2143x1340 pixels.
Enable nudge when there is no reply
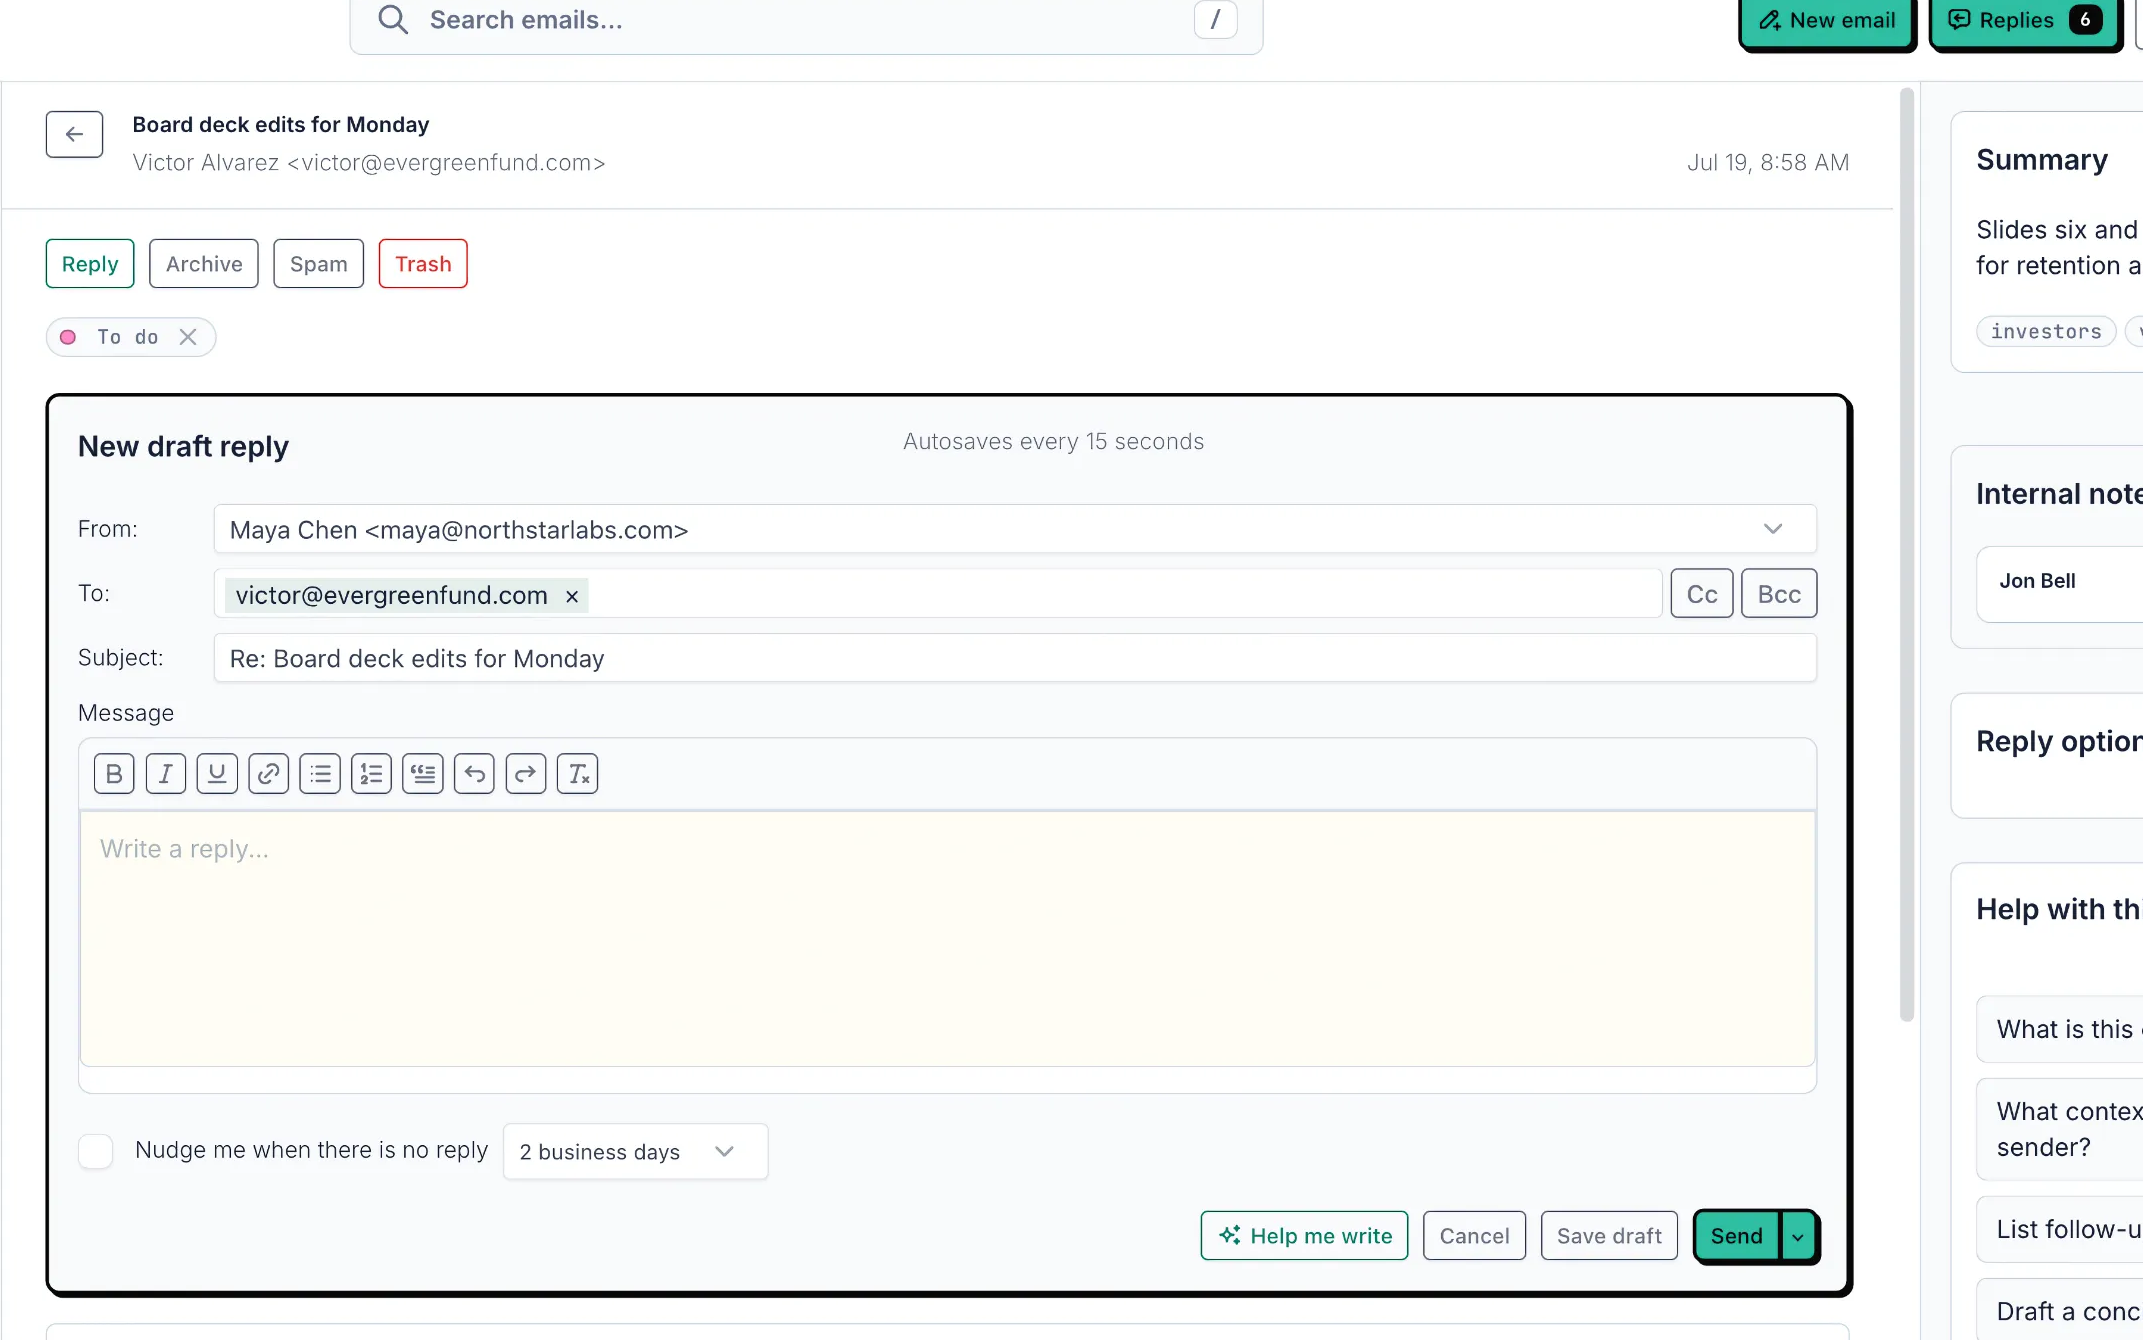(96, 1151)
